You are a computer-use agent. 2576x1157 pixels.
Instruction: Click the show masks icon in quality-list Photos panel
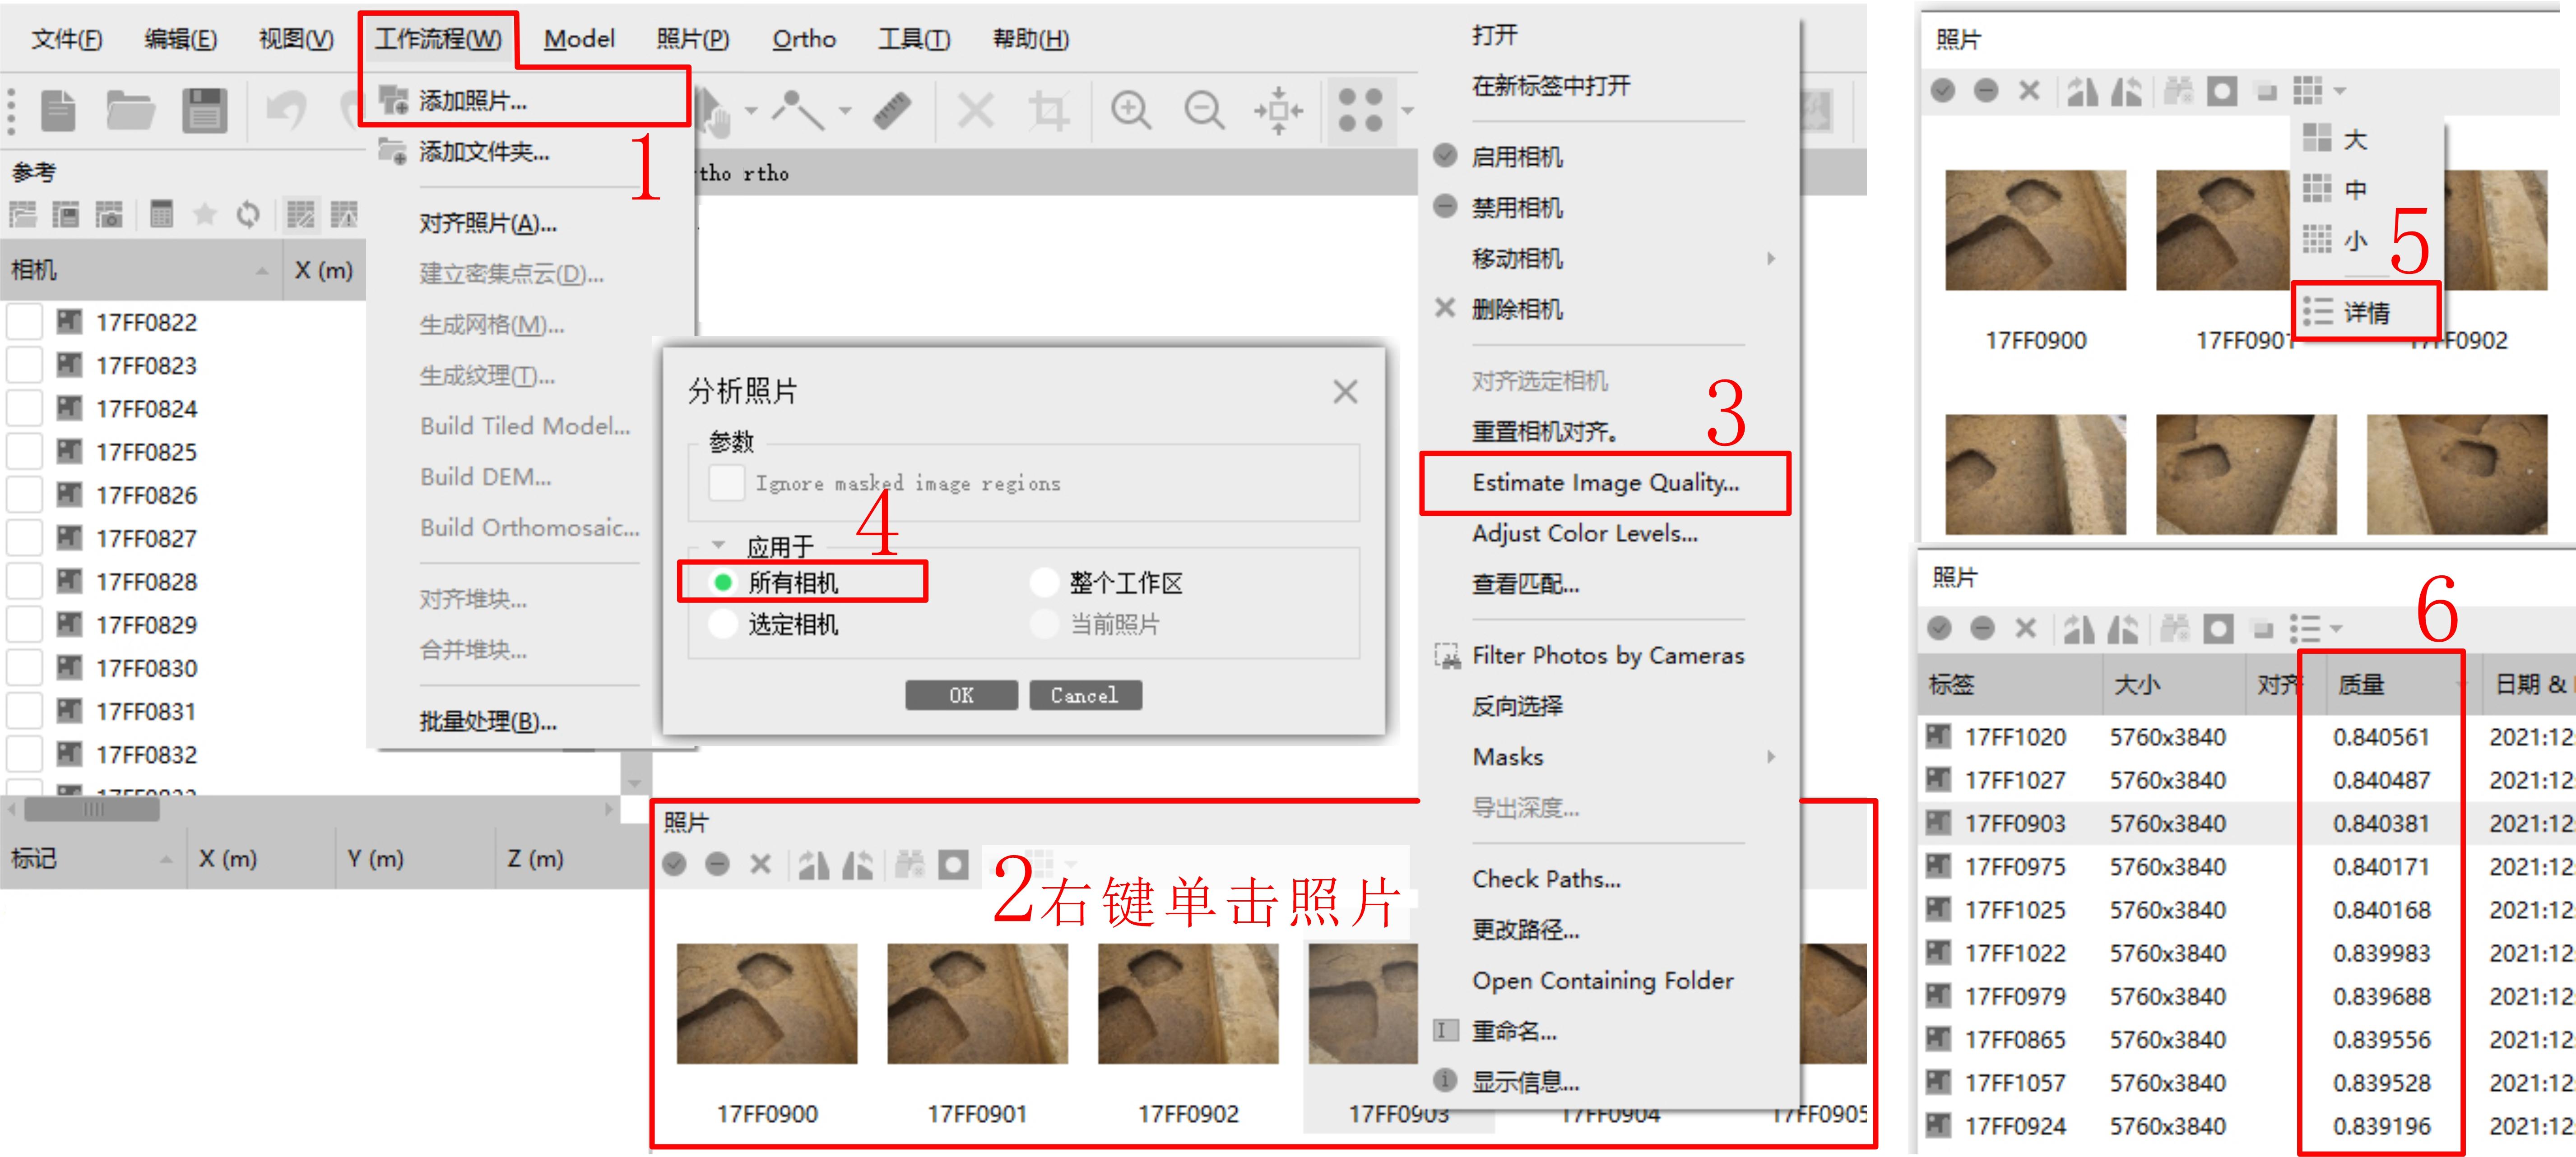(2218, 629)
